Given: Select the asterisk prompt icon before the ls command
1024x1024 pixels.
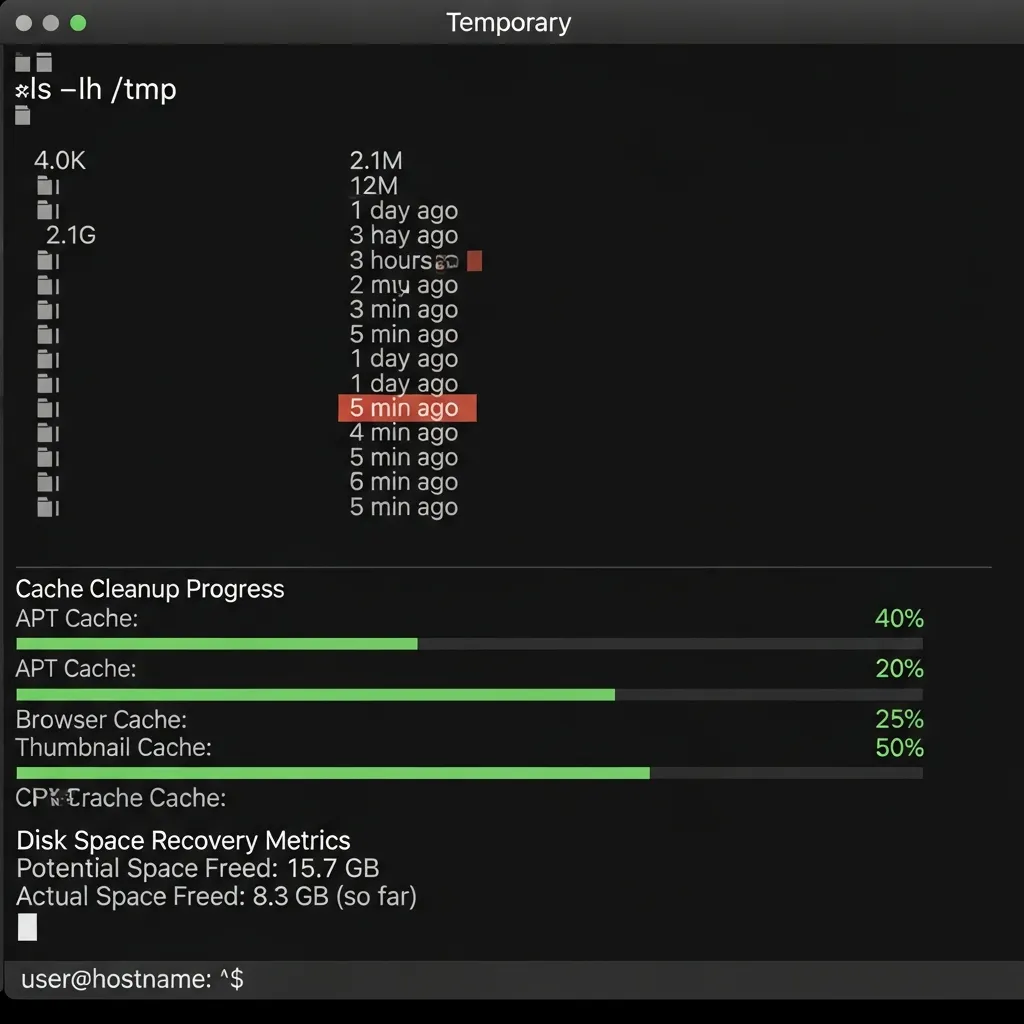Looking at the screenshot, I should [22, 91].
